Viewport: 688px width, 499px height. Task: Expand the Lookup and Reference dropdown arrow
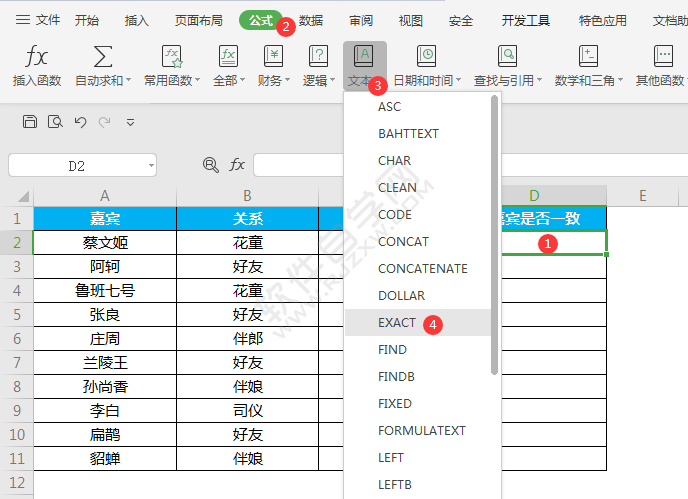point(539,80)
